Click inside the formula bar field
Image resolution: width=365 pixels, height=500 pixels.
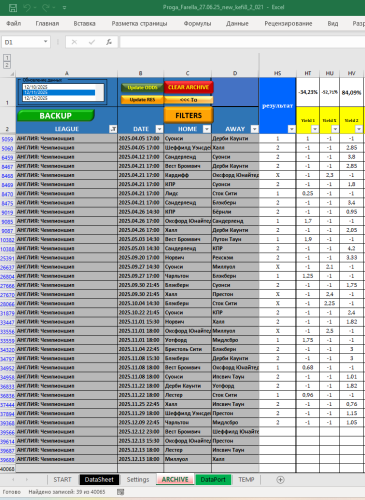point(242,42)
